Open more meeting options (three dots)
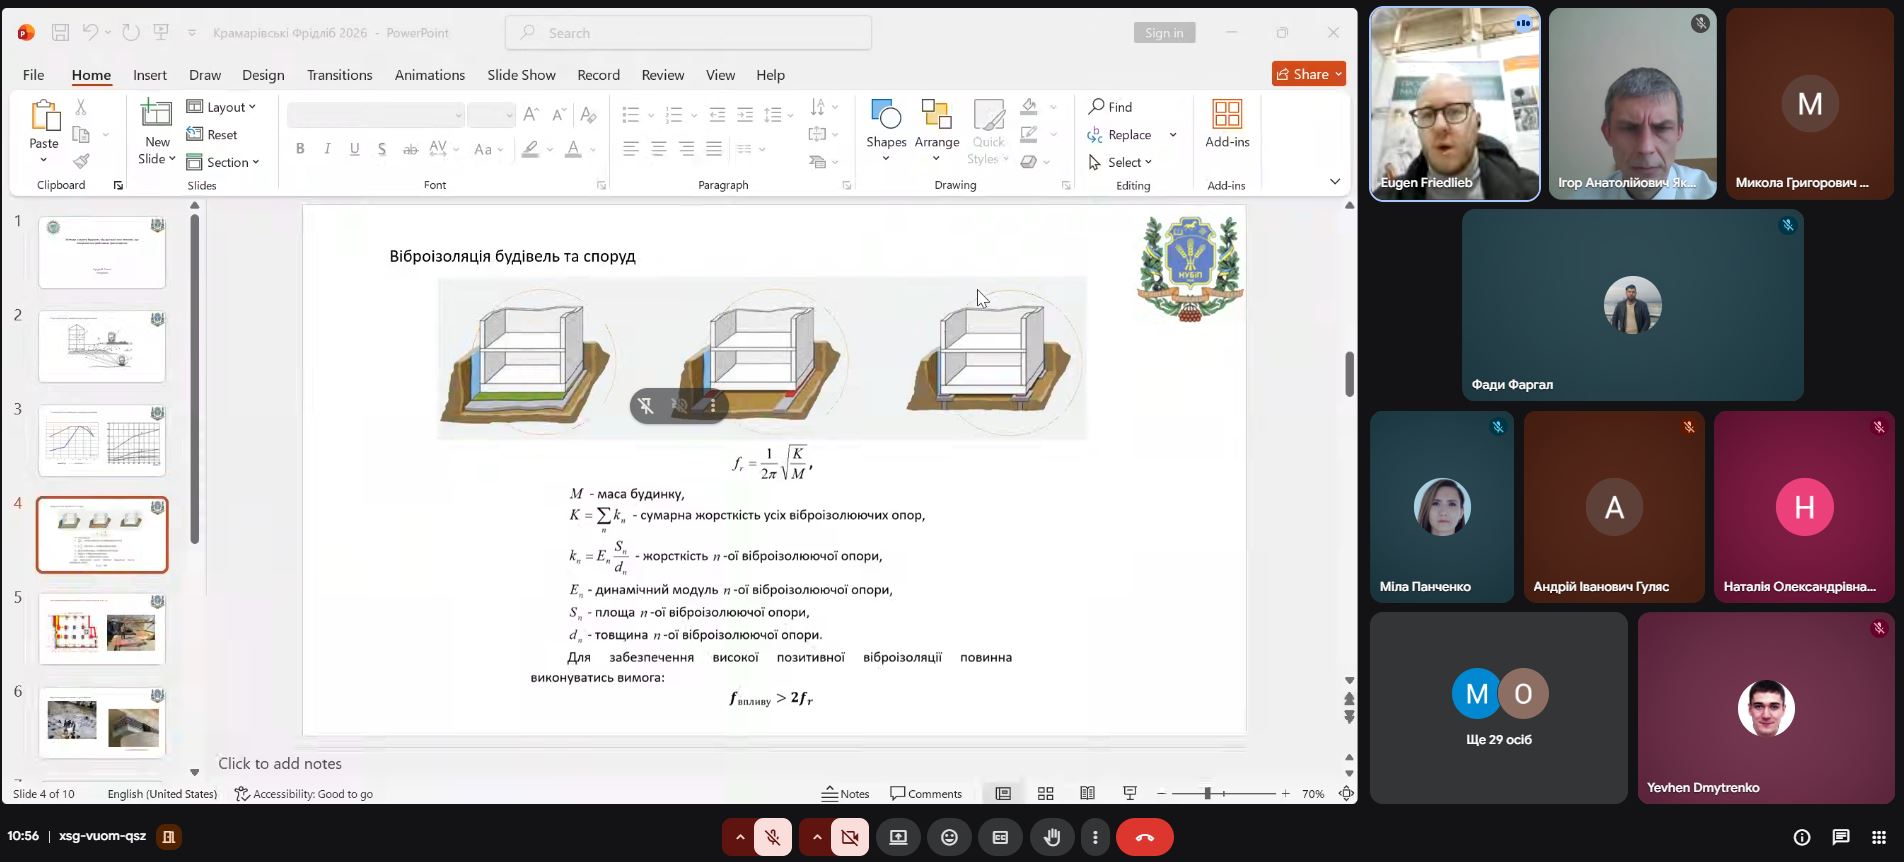The height and width of the screenshot is (862, 1904). [x=1096, y=837]
